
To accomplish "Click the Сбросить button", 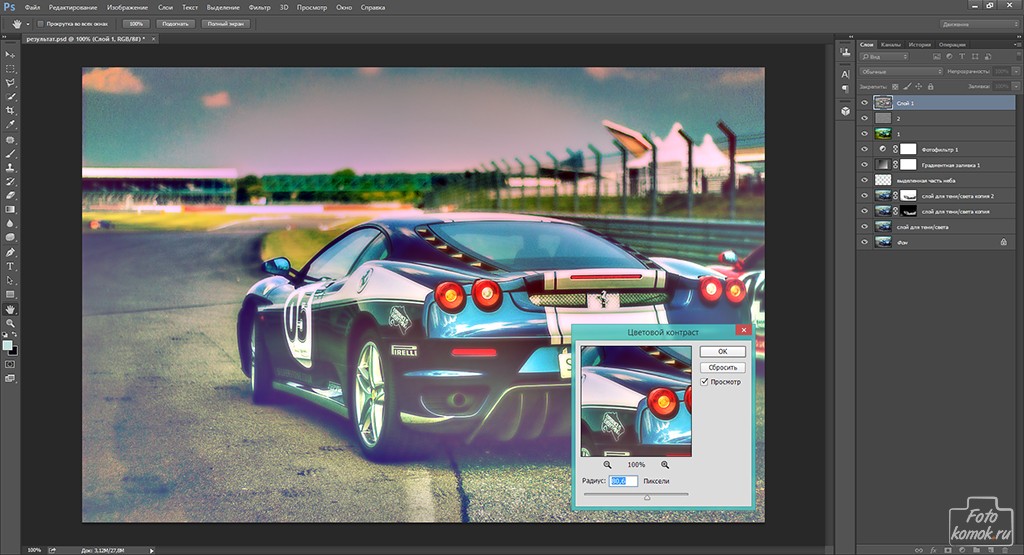I will tap(722, 367).
